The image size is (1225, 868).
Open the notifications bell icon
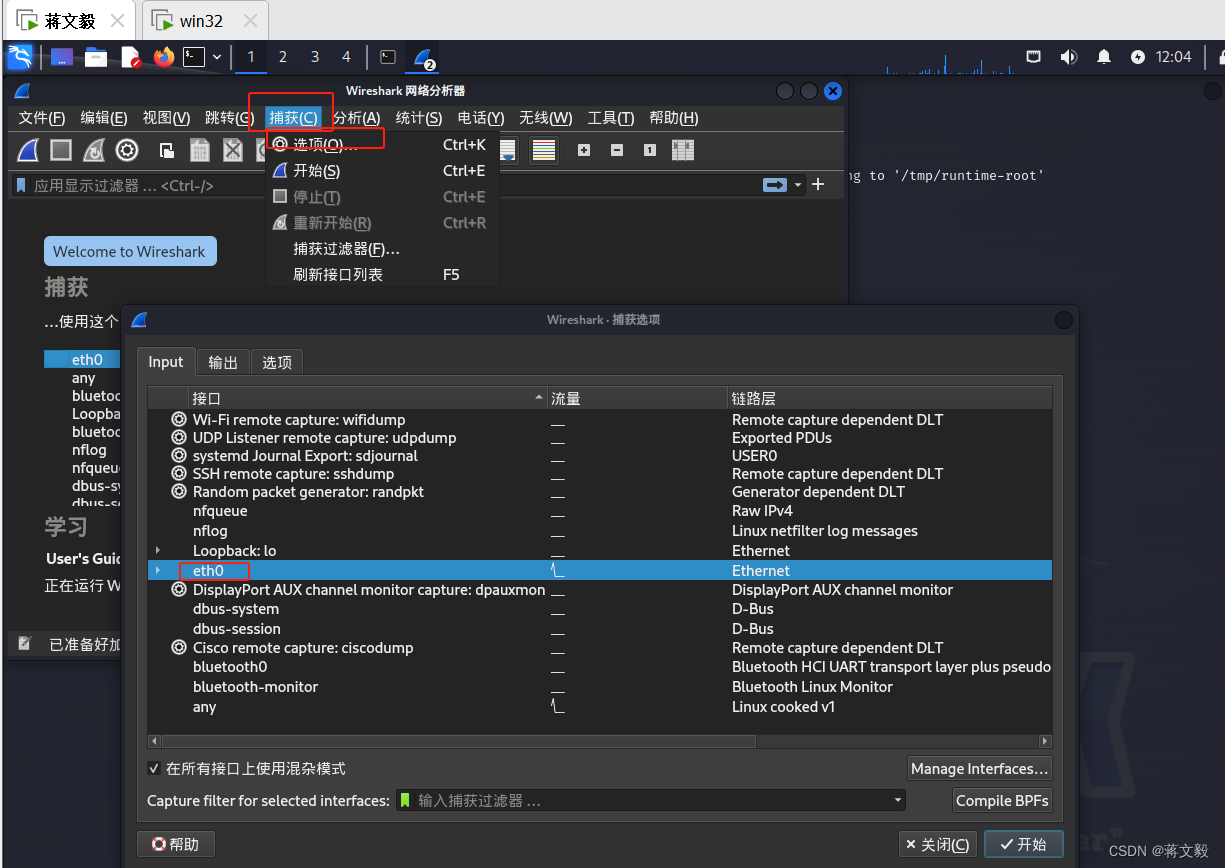click(x=1104, y=57)
